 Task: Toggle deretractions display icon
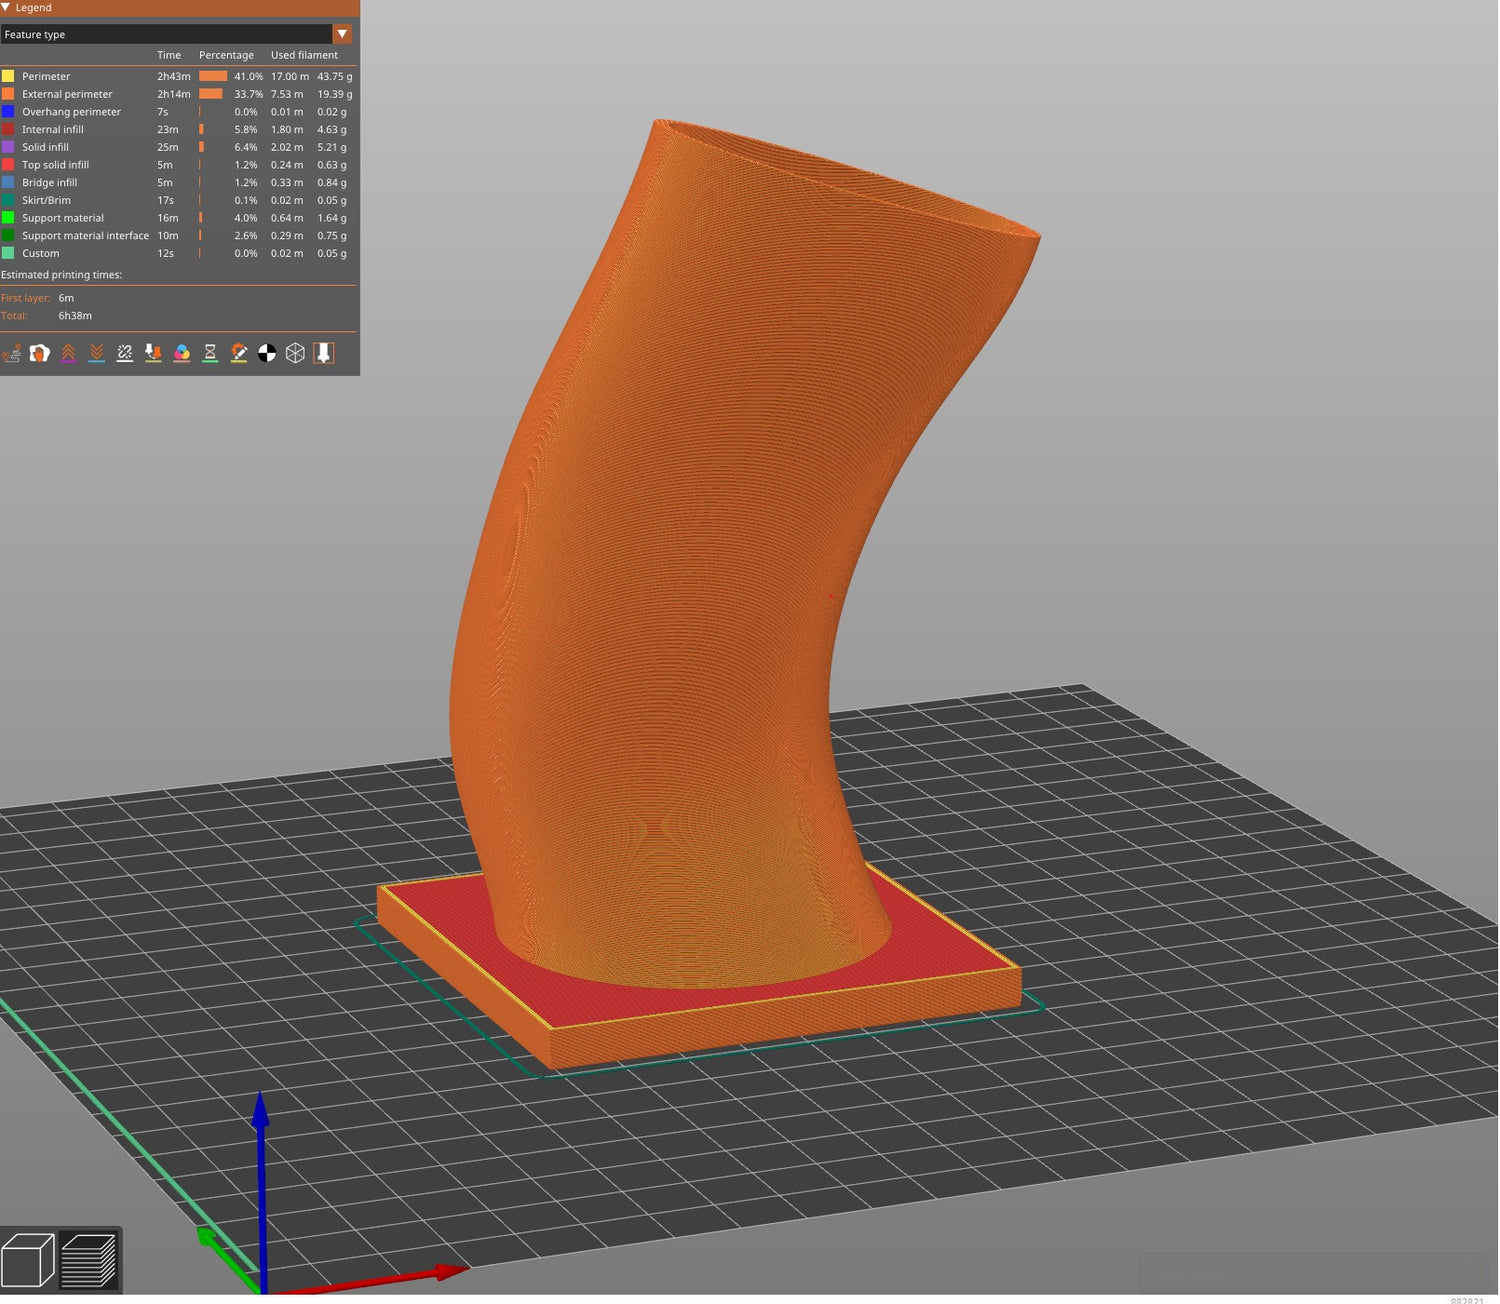(96, 353)
